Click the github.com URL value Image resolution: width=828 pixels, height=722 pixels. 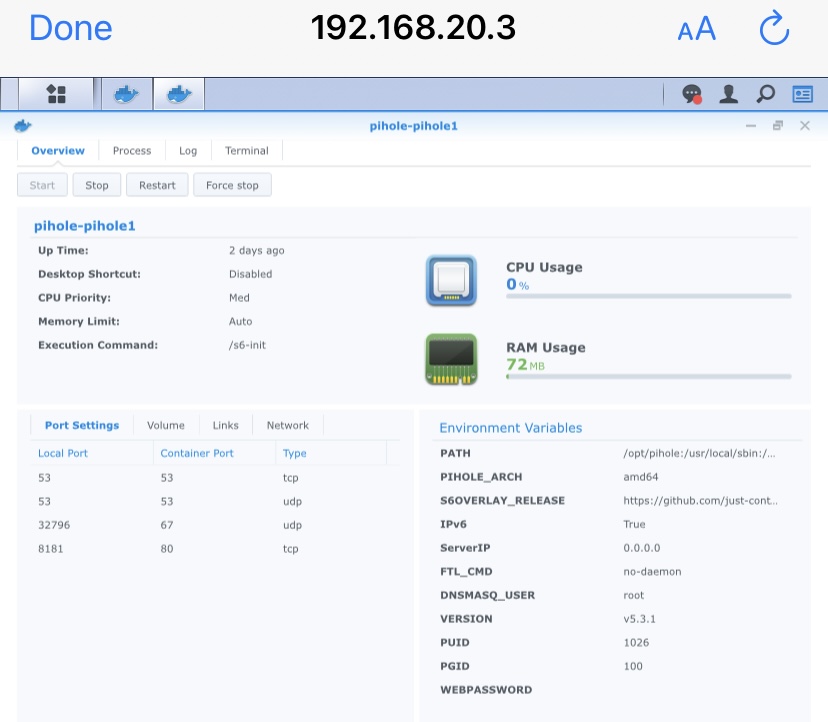[x=700, y=501]
